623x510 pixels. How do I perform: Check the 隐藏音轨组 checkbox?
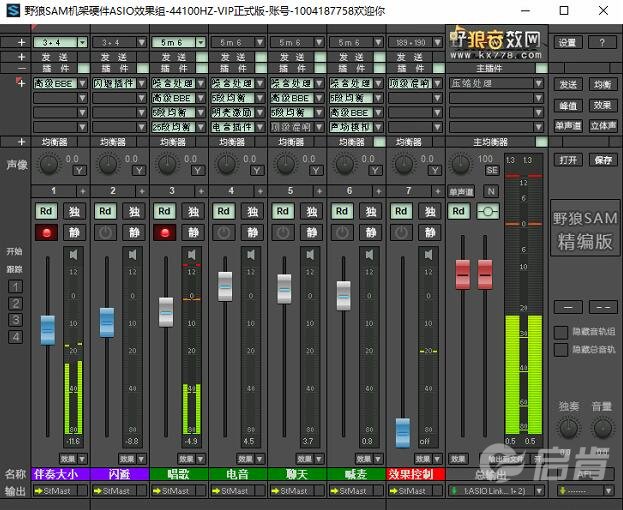[x=561, y=332]
